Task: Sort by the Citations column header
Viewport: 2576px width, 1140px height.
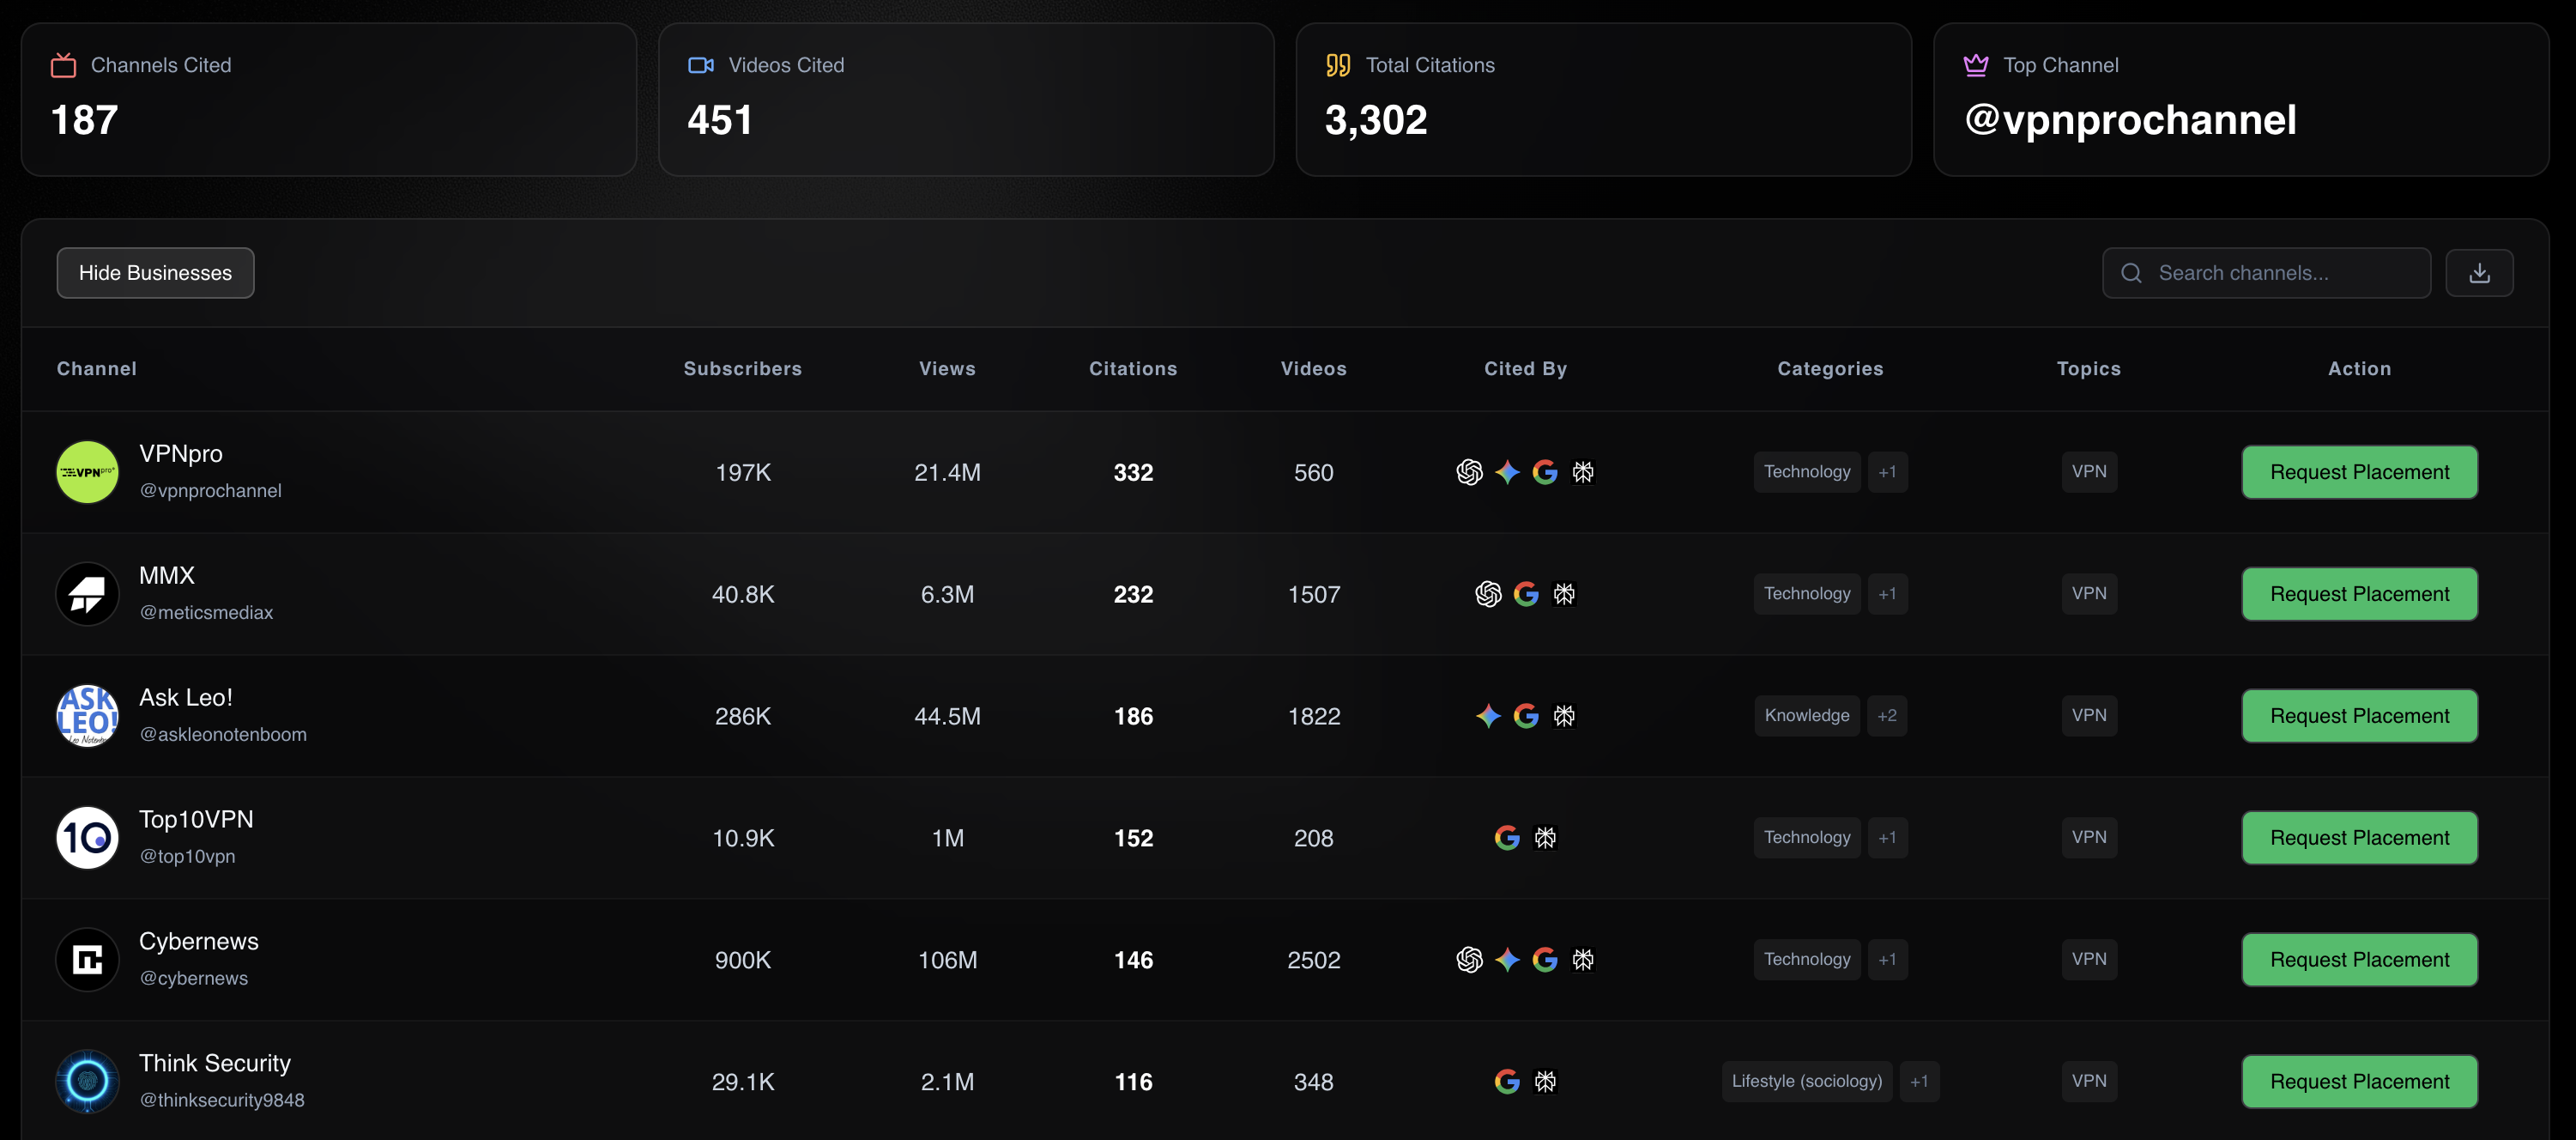Action: click(1133, 369)
